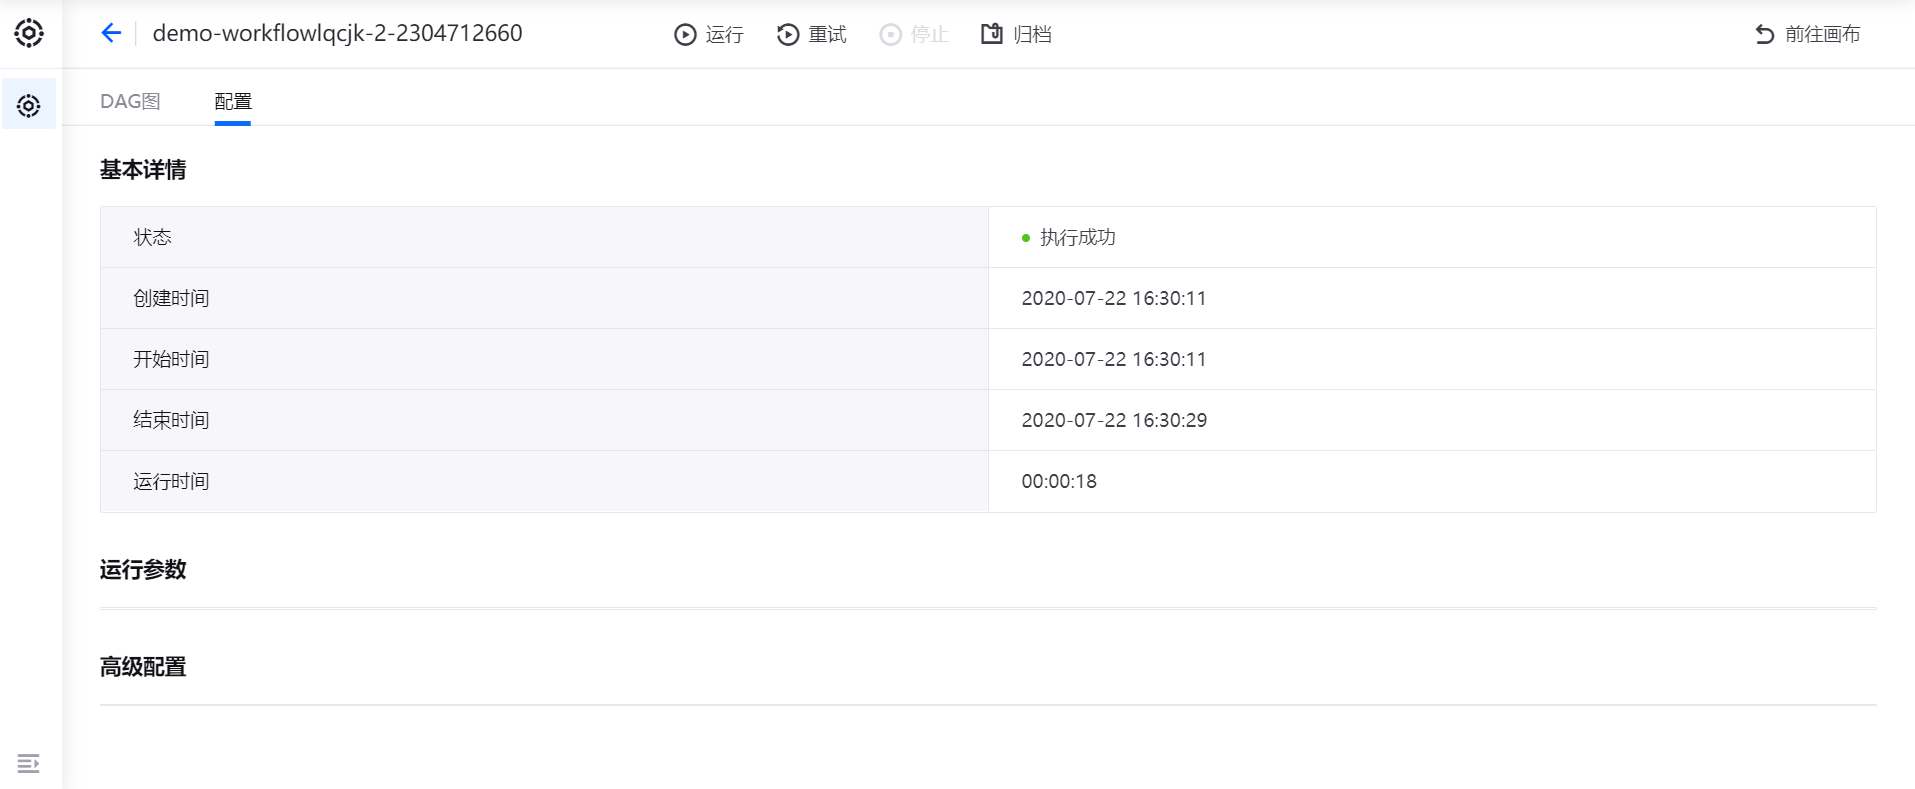
Task: Go back using the blue arrow icon
Action: (111, 33)
